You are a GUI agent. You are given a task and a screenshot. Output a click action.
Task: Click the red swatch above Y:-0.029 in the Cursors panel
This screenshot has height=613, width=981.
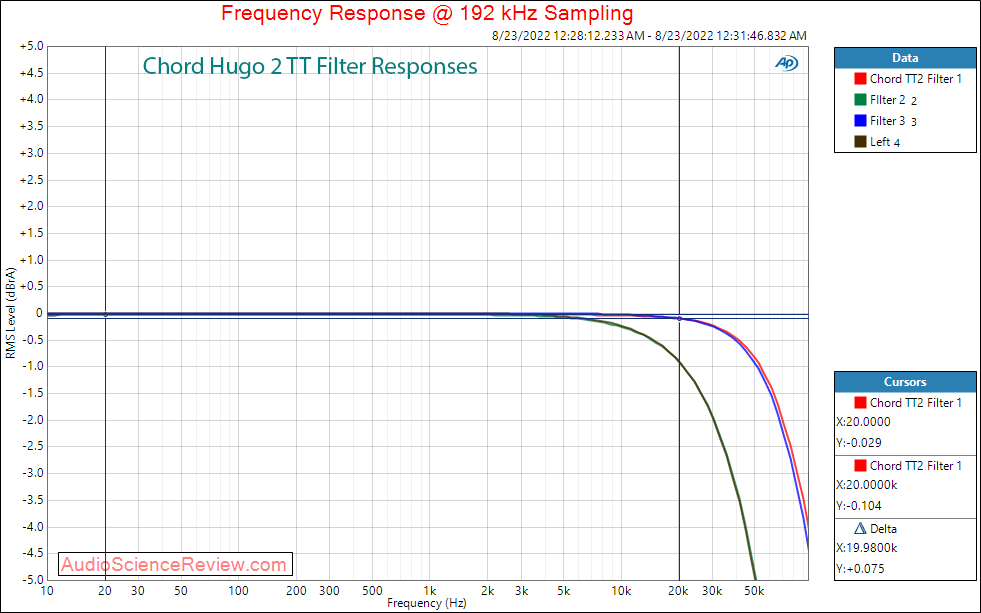point(860,403)
